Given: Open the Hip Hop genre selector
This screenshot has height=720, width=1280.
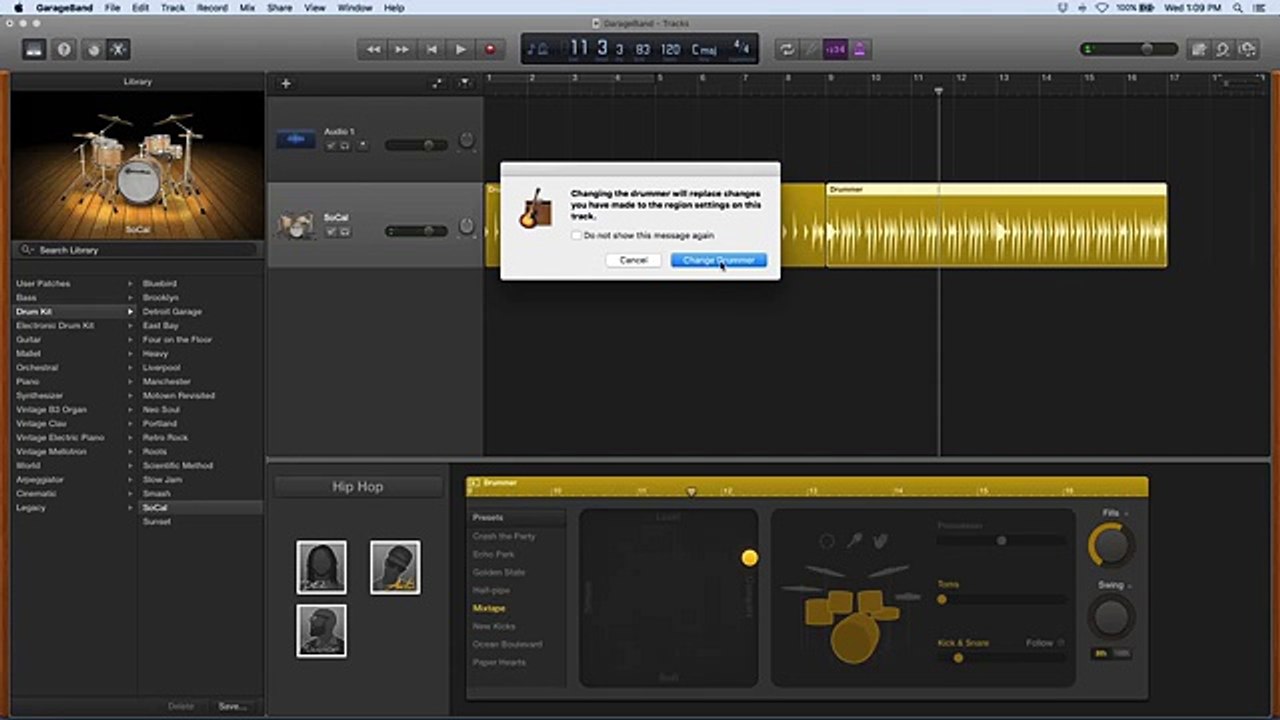Looking at the screenshot, I should coord(358,487).
